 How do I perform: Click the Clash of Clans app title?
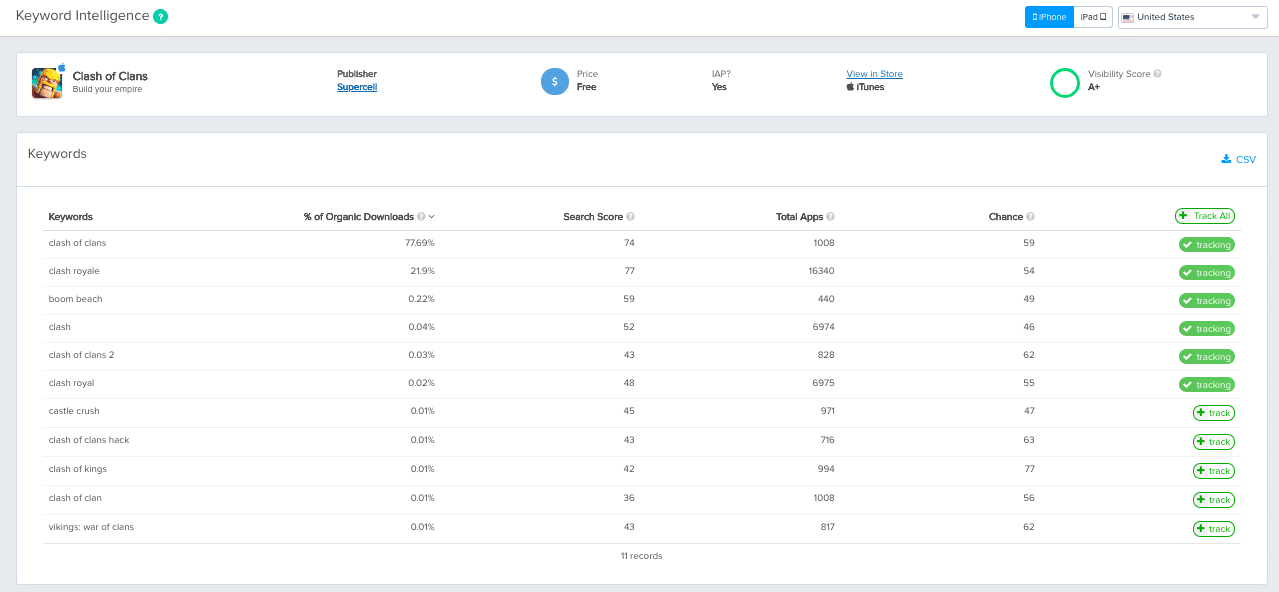110,76
